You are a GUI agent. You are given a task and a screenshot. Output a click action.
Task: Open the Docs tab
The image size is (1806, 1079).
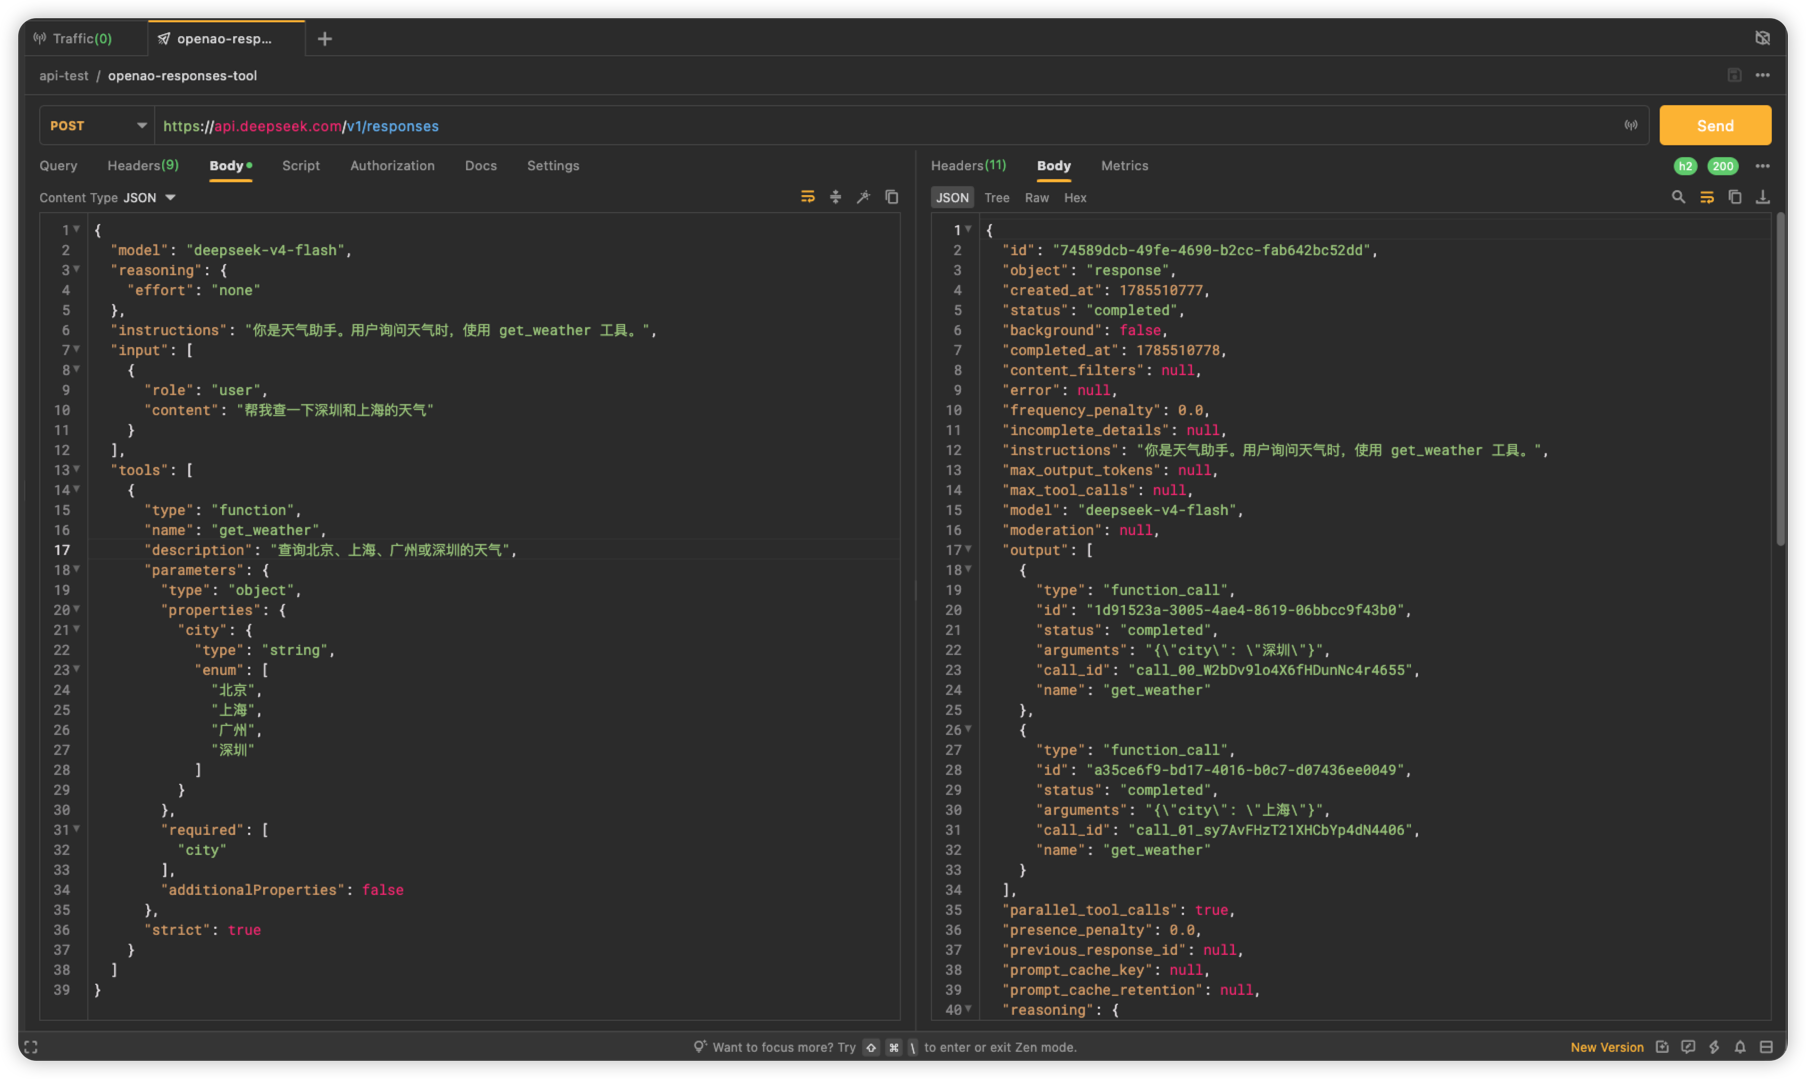[481, 166]
